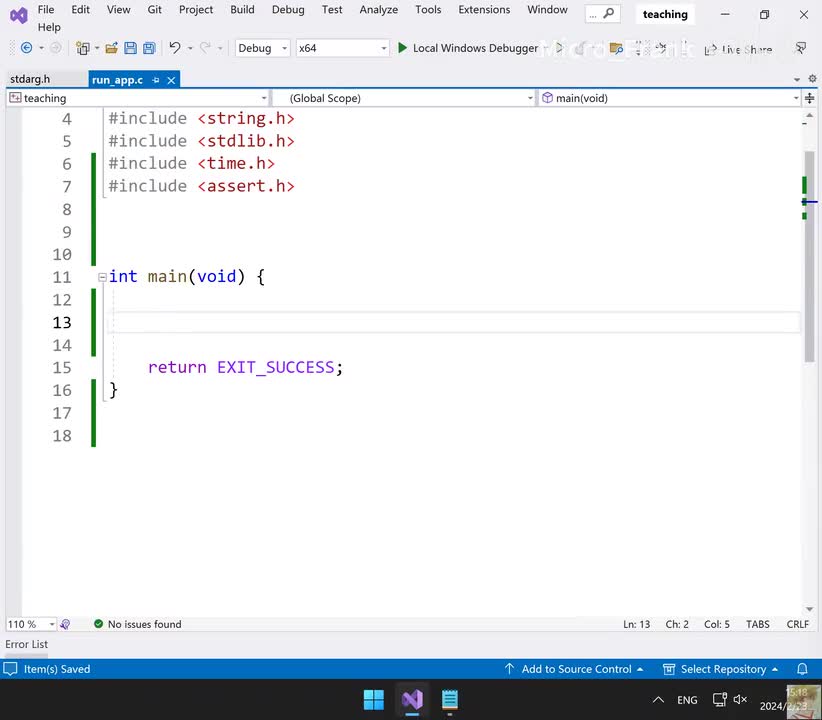Click the Find in Files folder icon
Viewport: 822px width, 720px height.
tap(616, 49)
